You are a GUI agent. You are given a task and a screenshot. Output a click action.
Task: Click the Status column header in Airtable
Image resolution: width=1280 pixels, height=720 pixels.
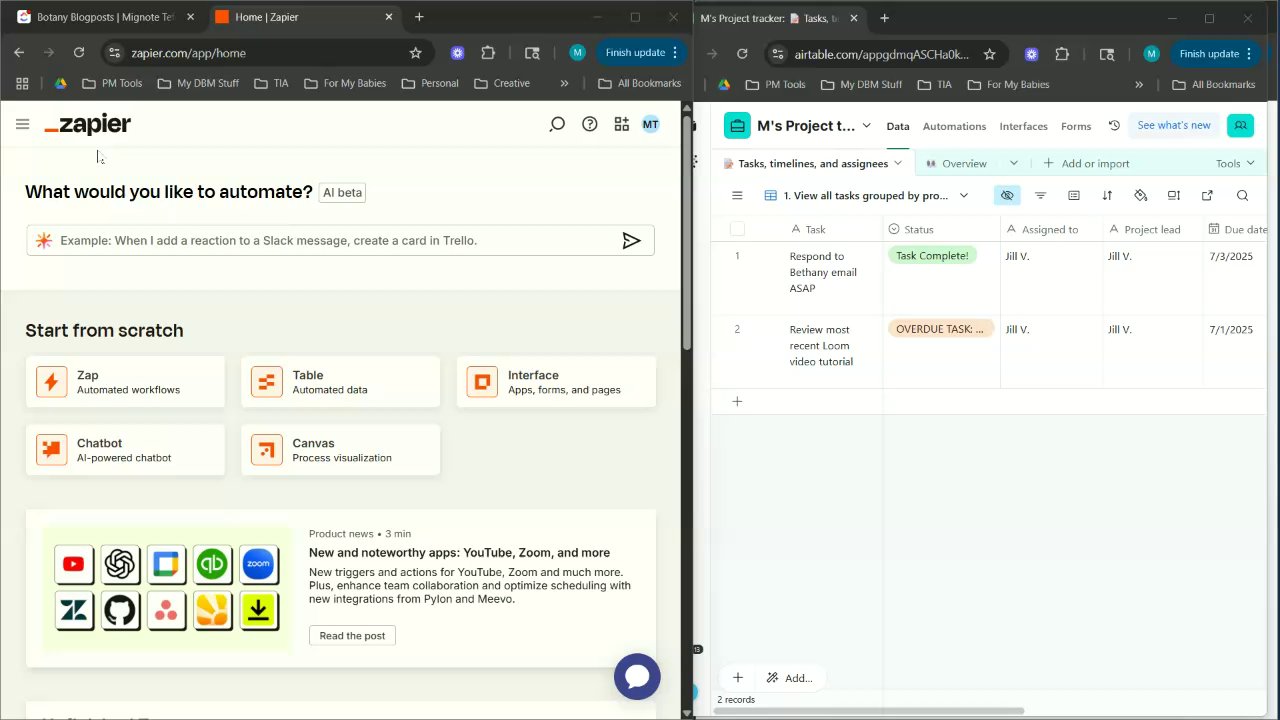pos(941,229)
